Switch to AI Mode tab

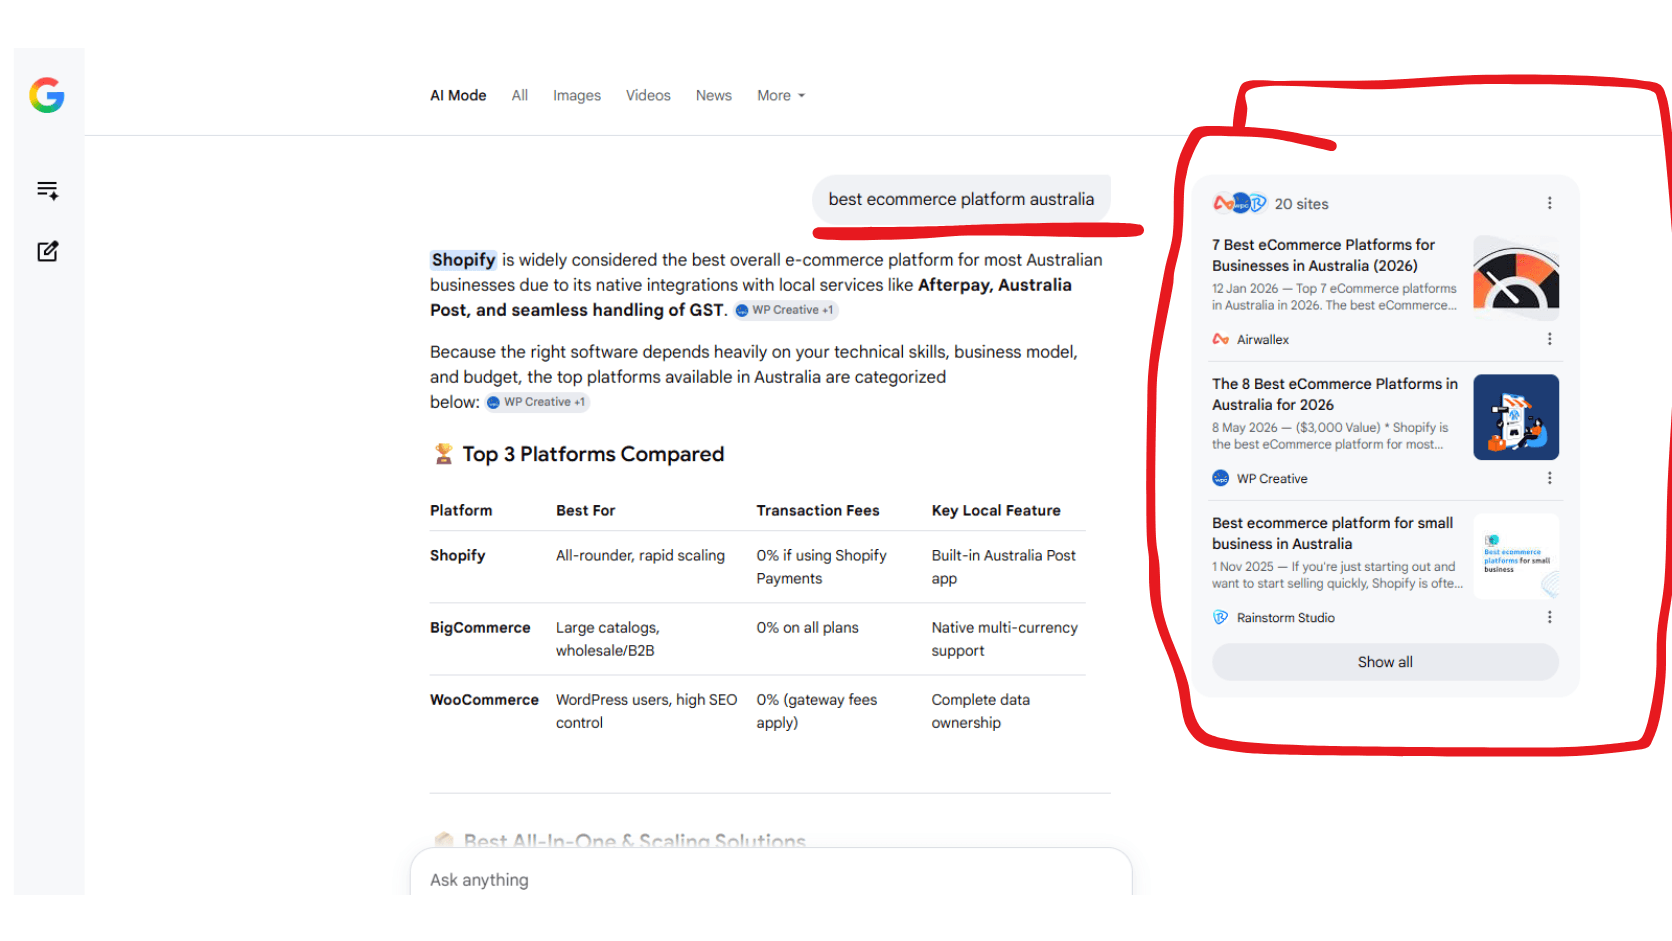pyautogui.click(x=458, y=95)
